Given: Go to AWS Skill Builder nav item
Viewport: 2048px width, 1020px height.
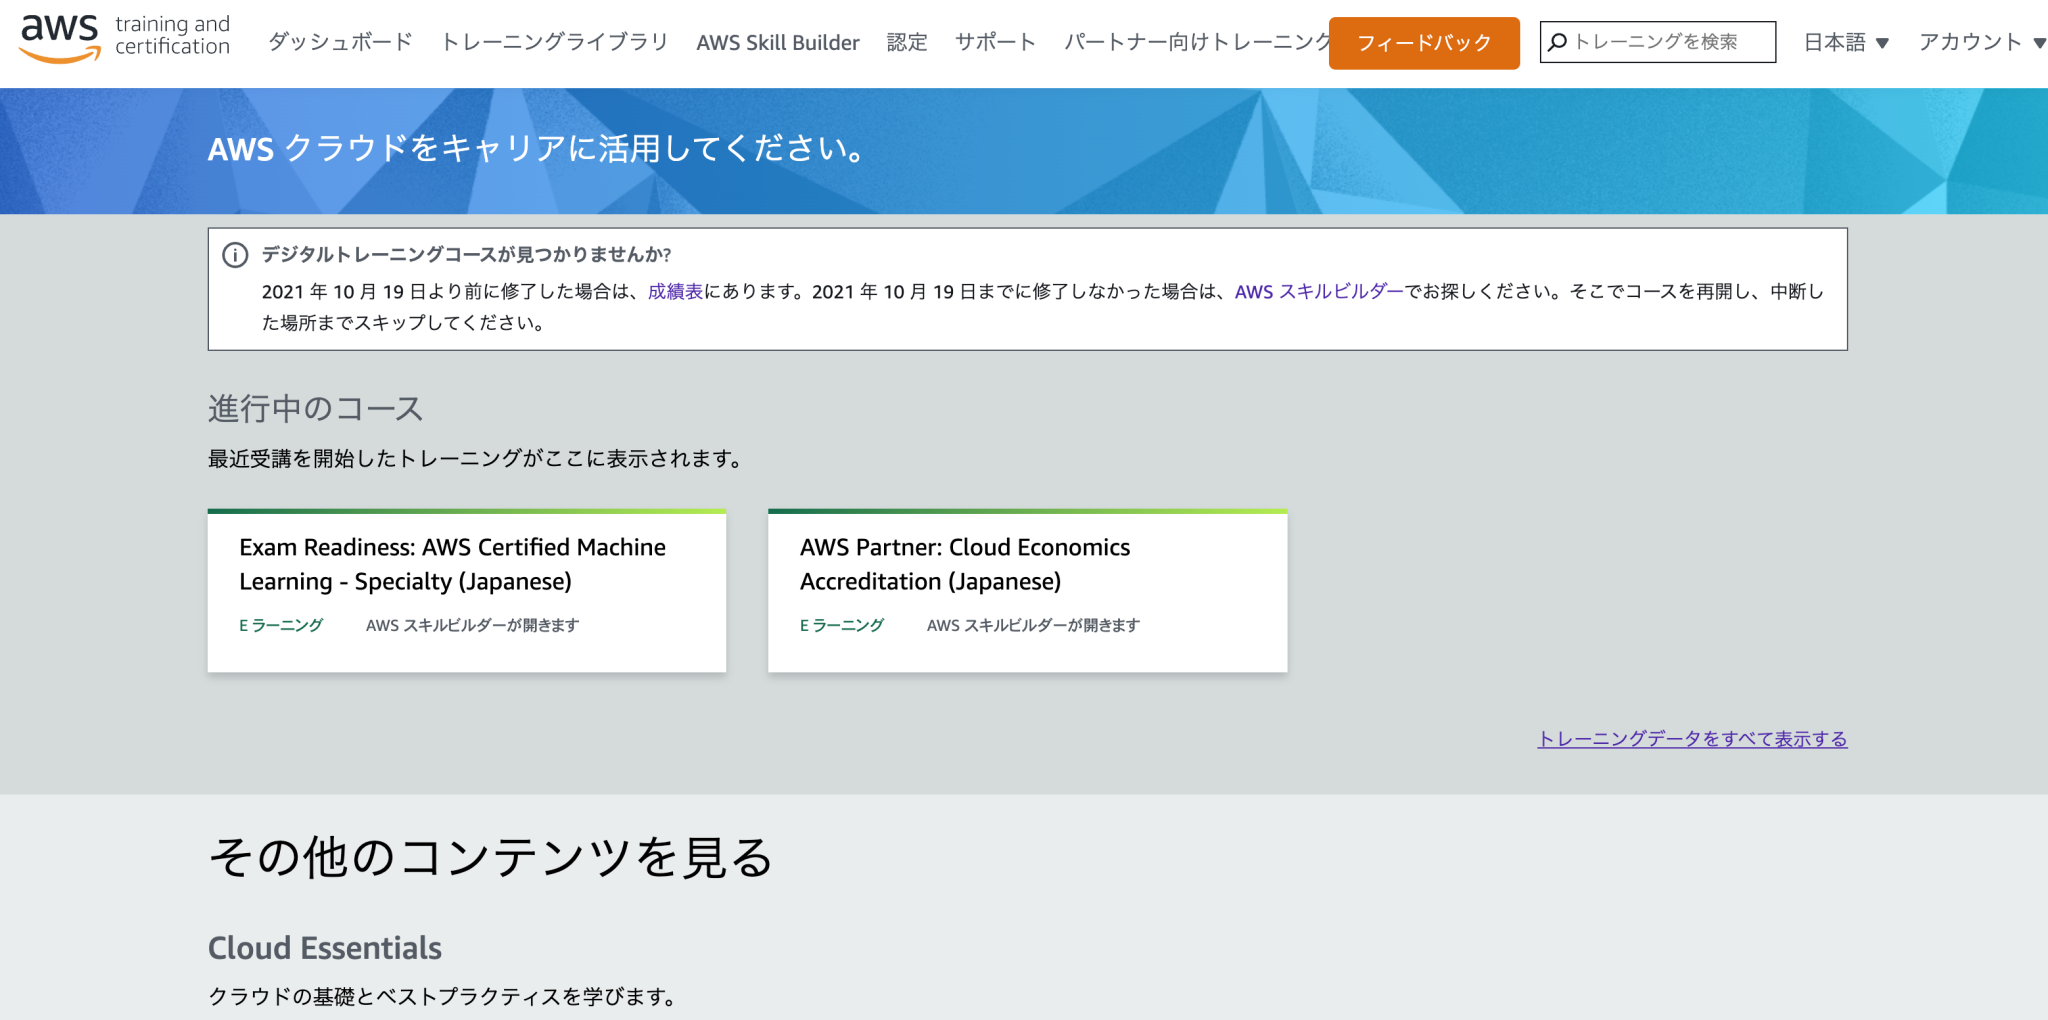Looking at the screenshot, I should 778,42.
